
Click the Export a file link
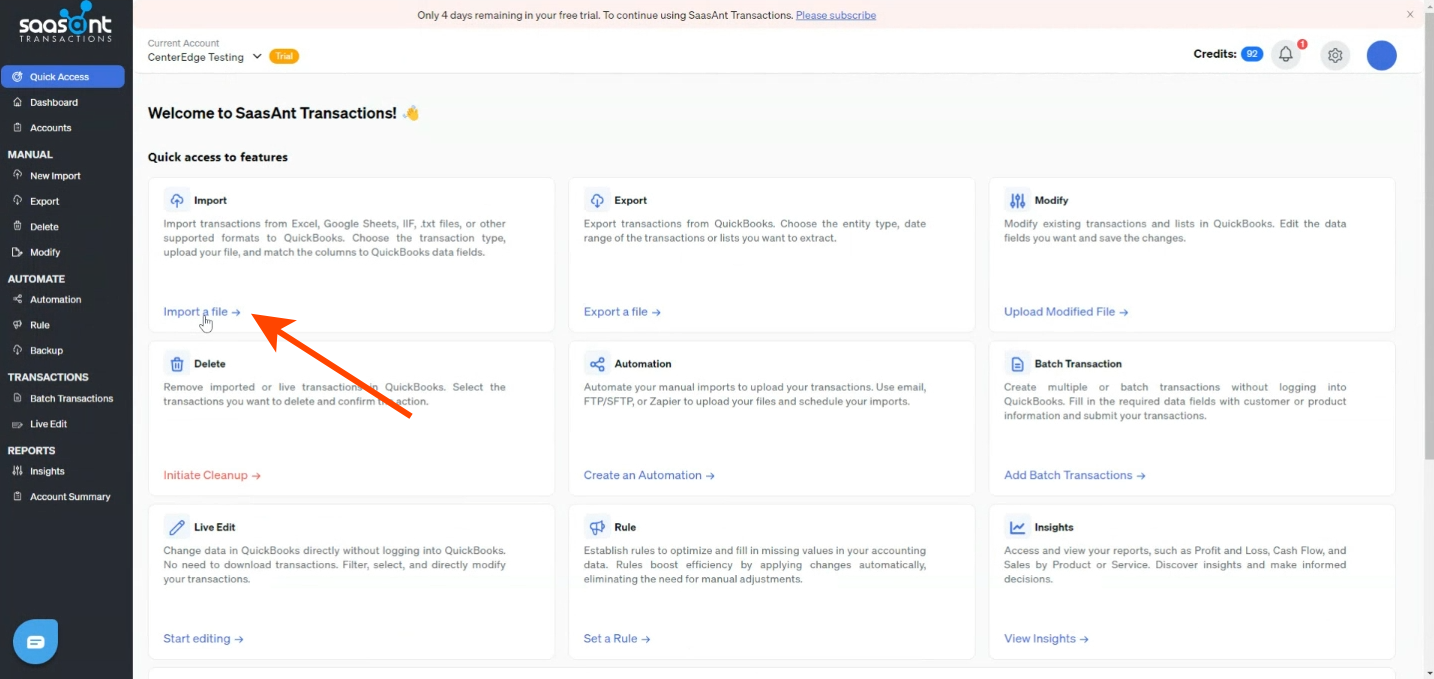(622, 312)
